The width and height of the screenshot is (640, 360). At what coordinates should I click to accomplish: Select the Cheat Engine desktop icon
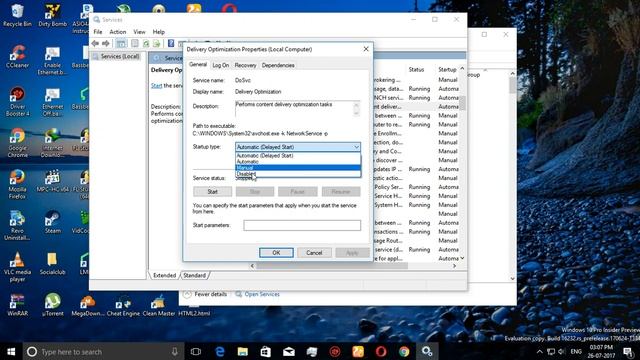pos(123,306)
